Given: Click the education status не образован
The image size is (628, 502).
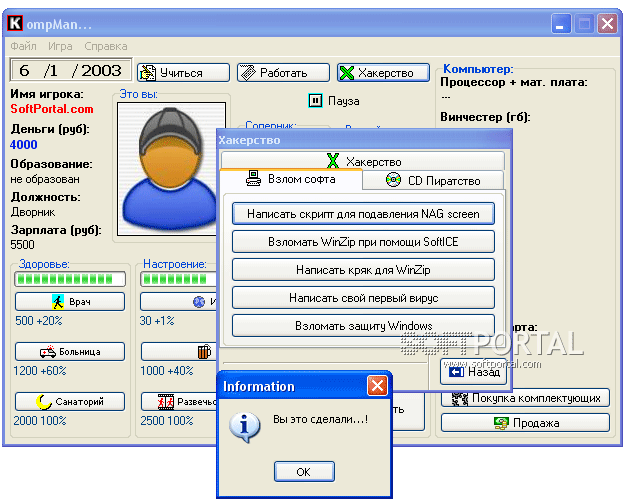Looking at the screenshot, I should click(45, 179).
